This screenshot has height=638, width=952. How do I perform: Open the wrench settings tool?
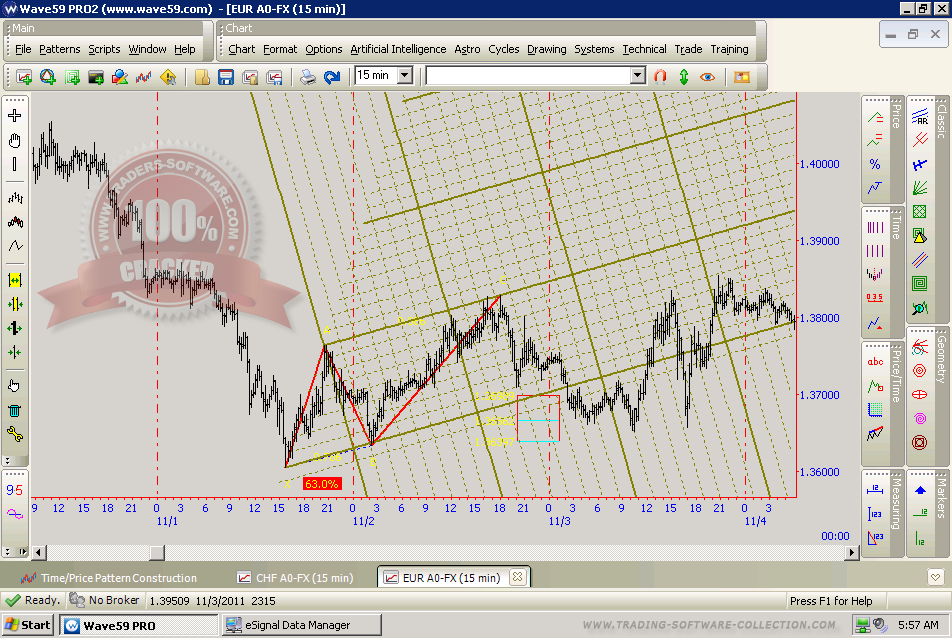[x=14, y=434]
